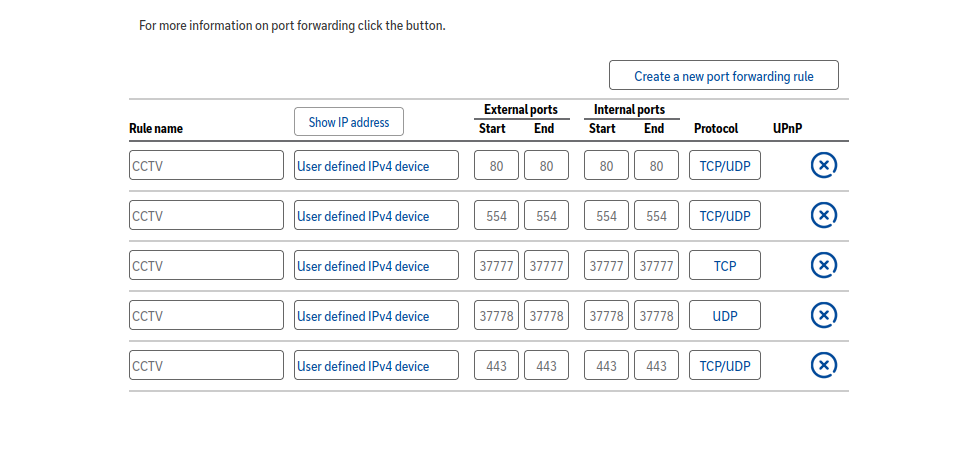This screenshot has width=967, height=471.
Task: Open device dropdown for port 37777 rule
Action: pyautogui.click(x=376, y=266)
